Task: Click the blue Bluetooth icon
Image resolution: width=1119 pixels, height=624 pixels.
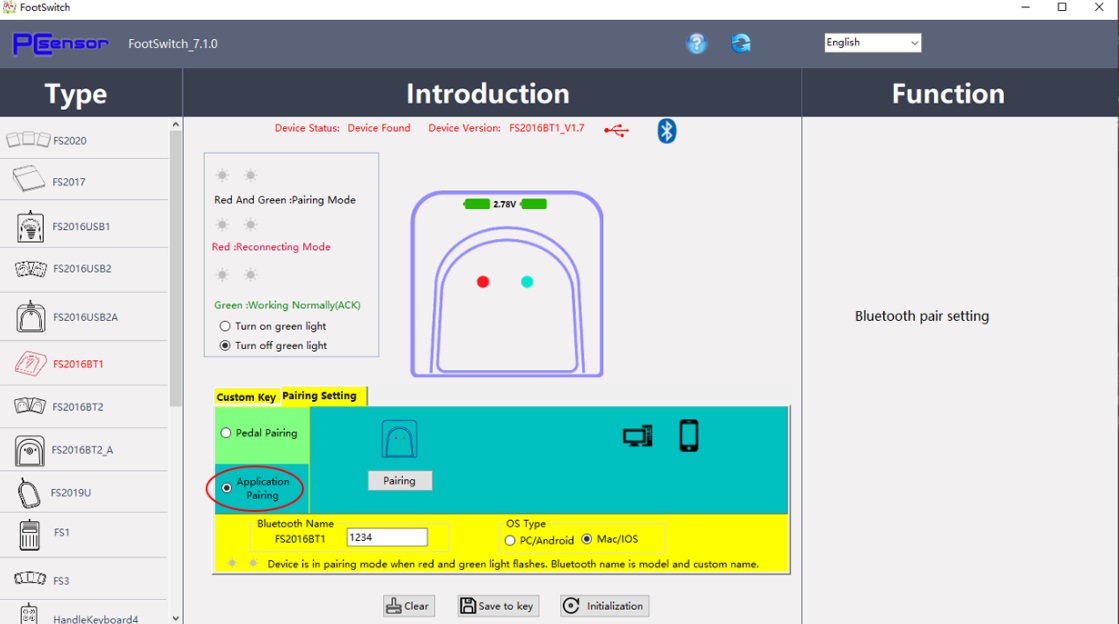Action: point(667,131)
